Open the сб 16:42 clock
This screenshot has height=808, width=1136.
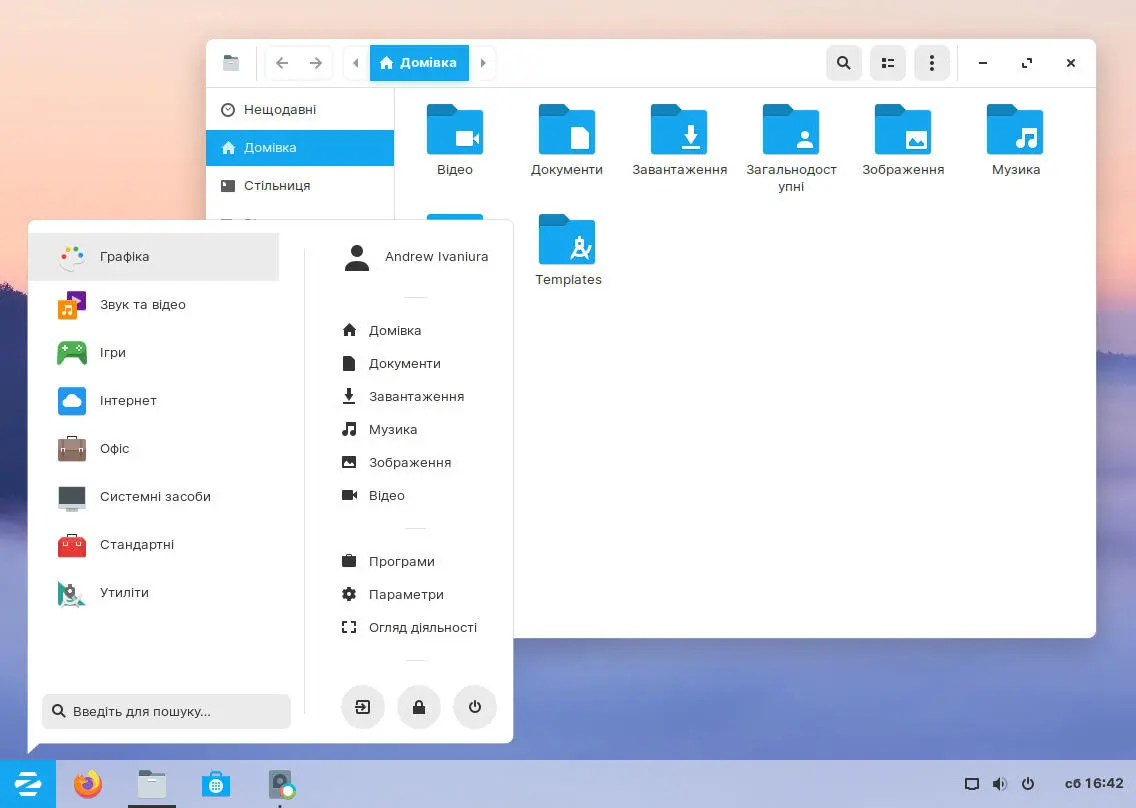pos(1094,783)
